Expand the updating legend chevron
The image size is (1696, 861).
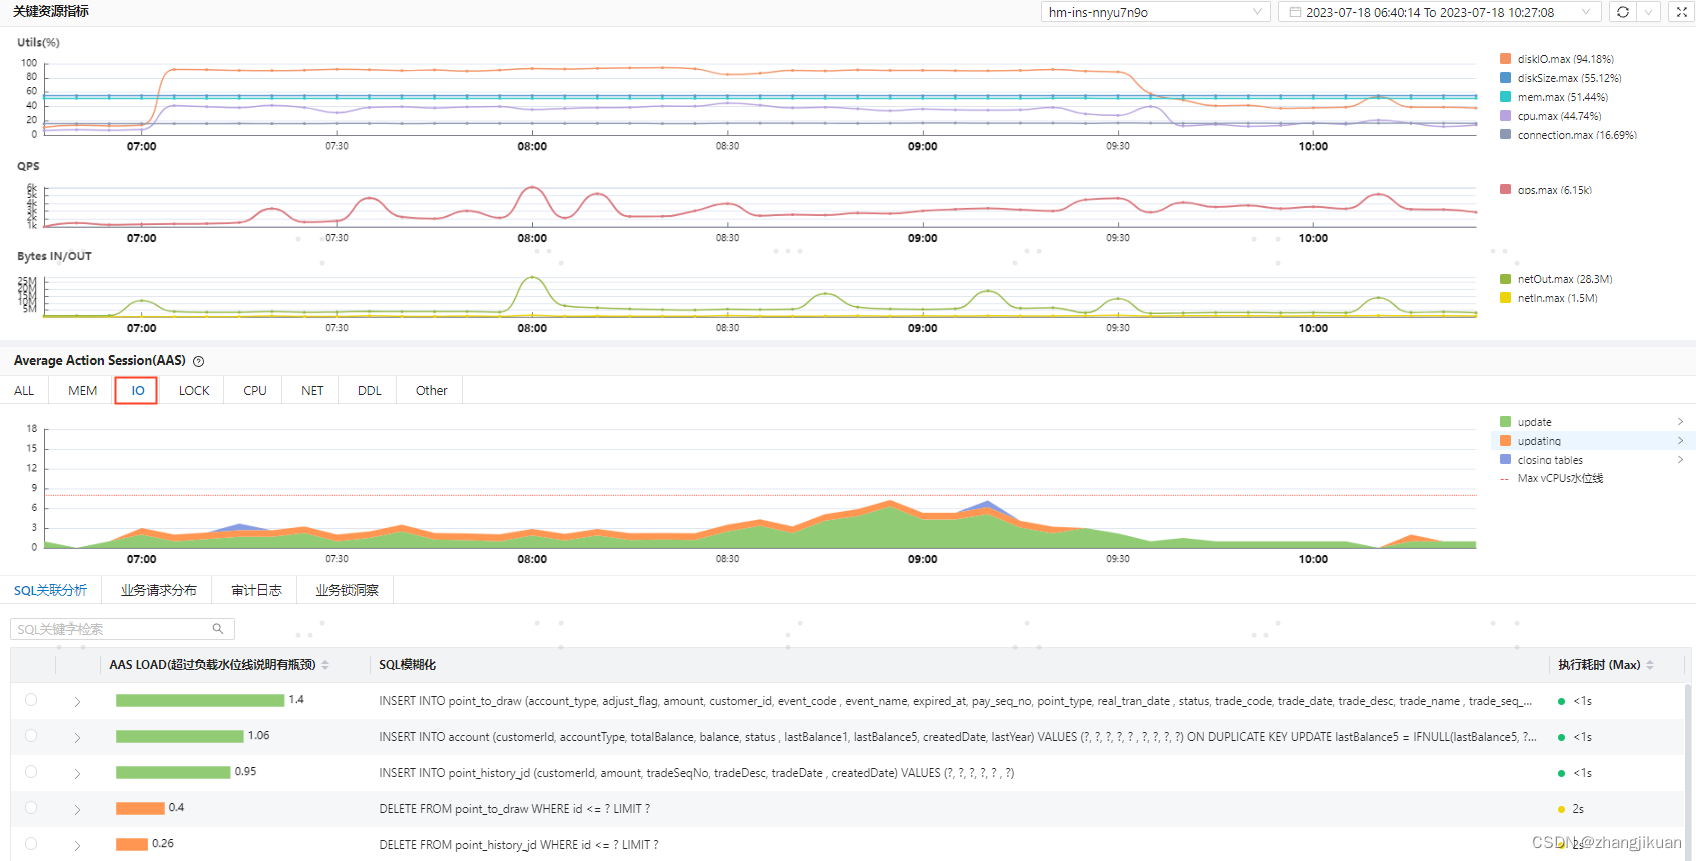1680,441
